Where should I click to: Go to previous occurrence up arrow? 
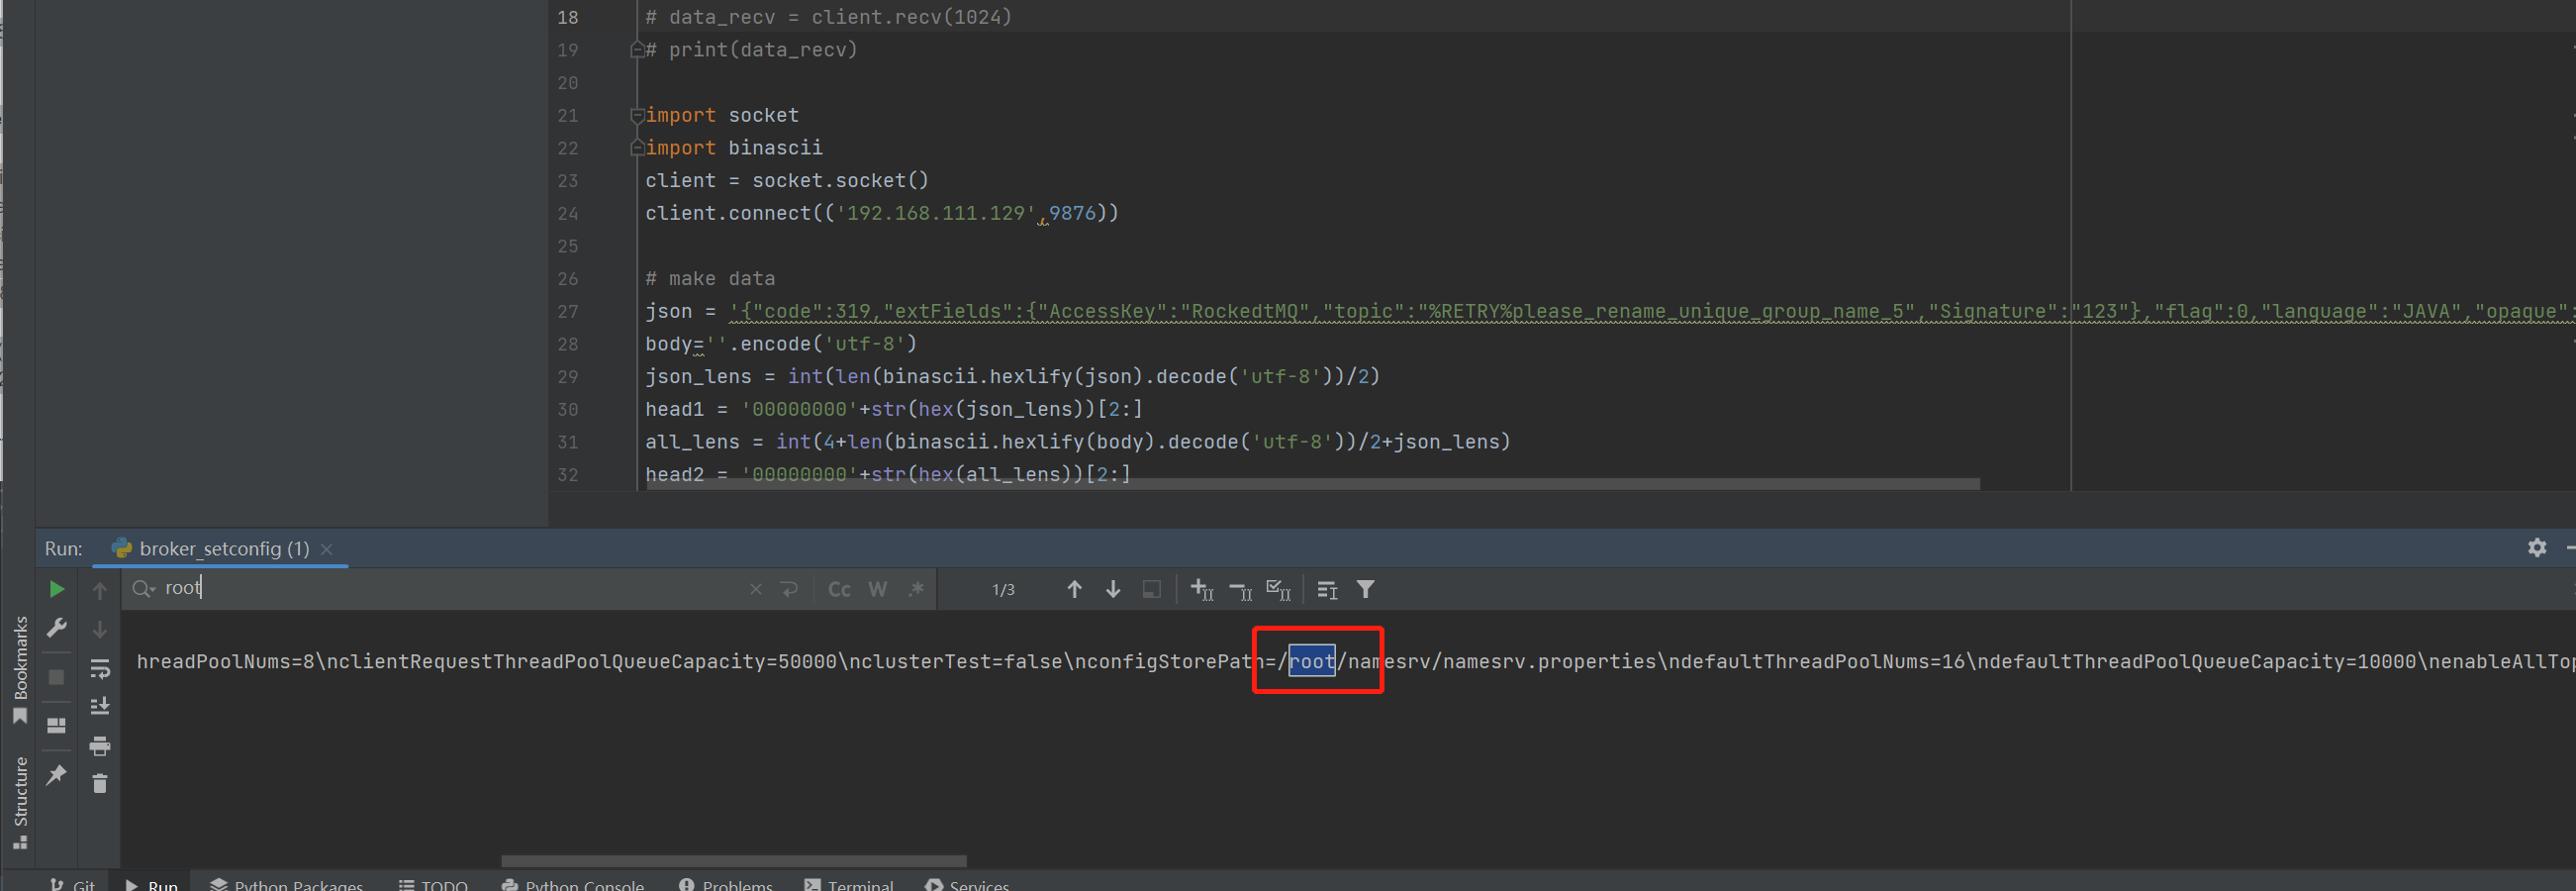click(x=1075, y=590)
